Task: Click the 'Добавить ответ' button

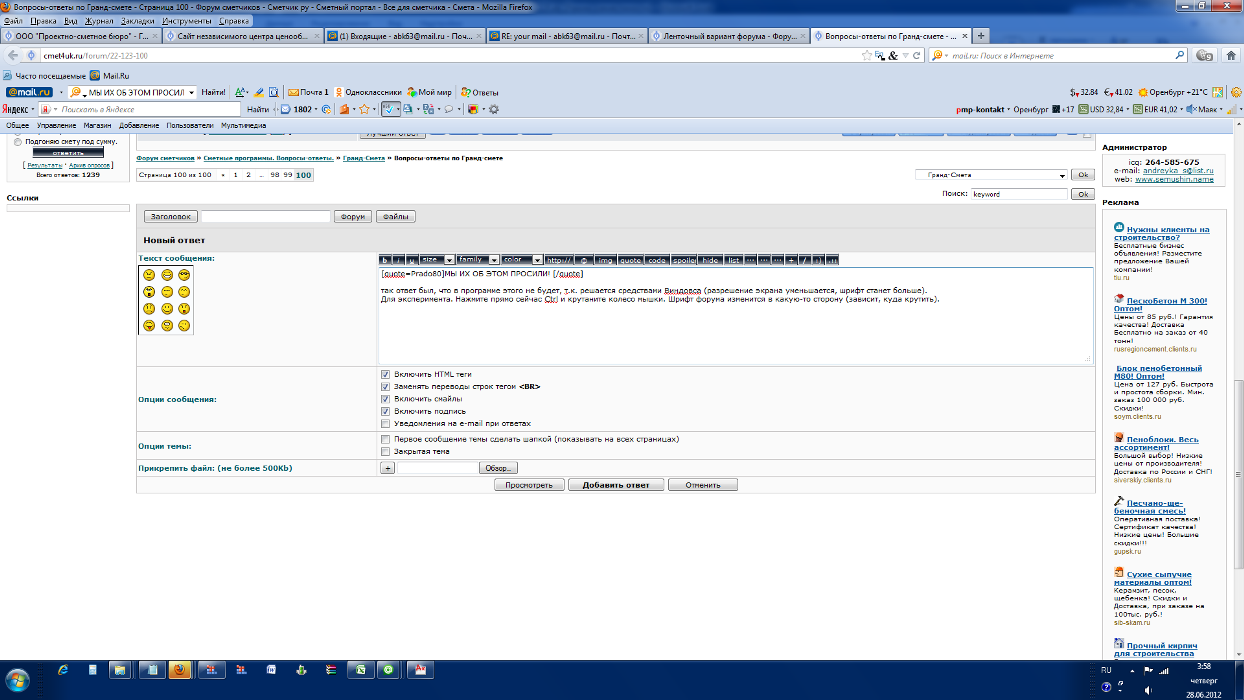Action: (x=615, y=485)
